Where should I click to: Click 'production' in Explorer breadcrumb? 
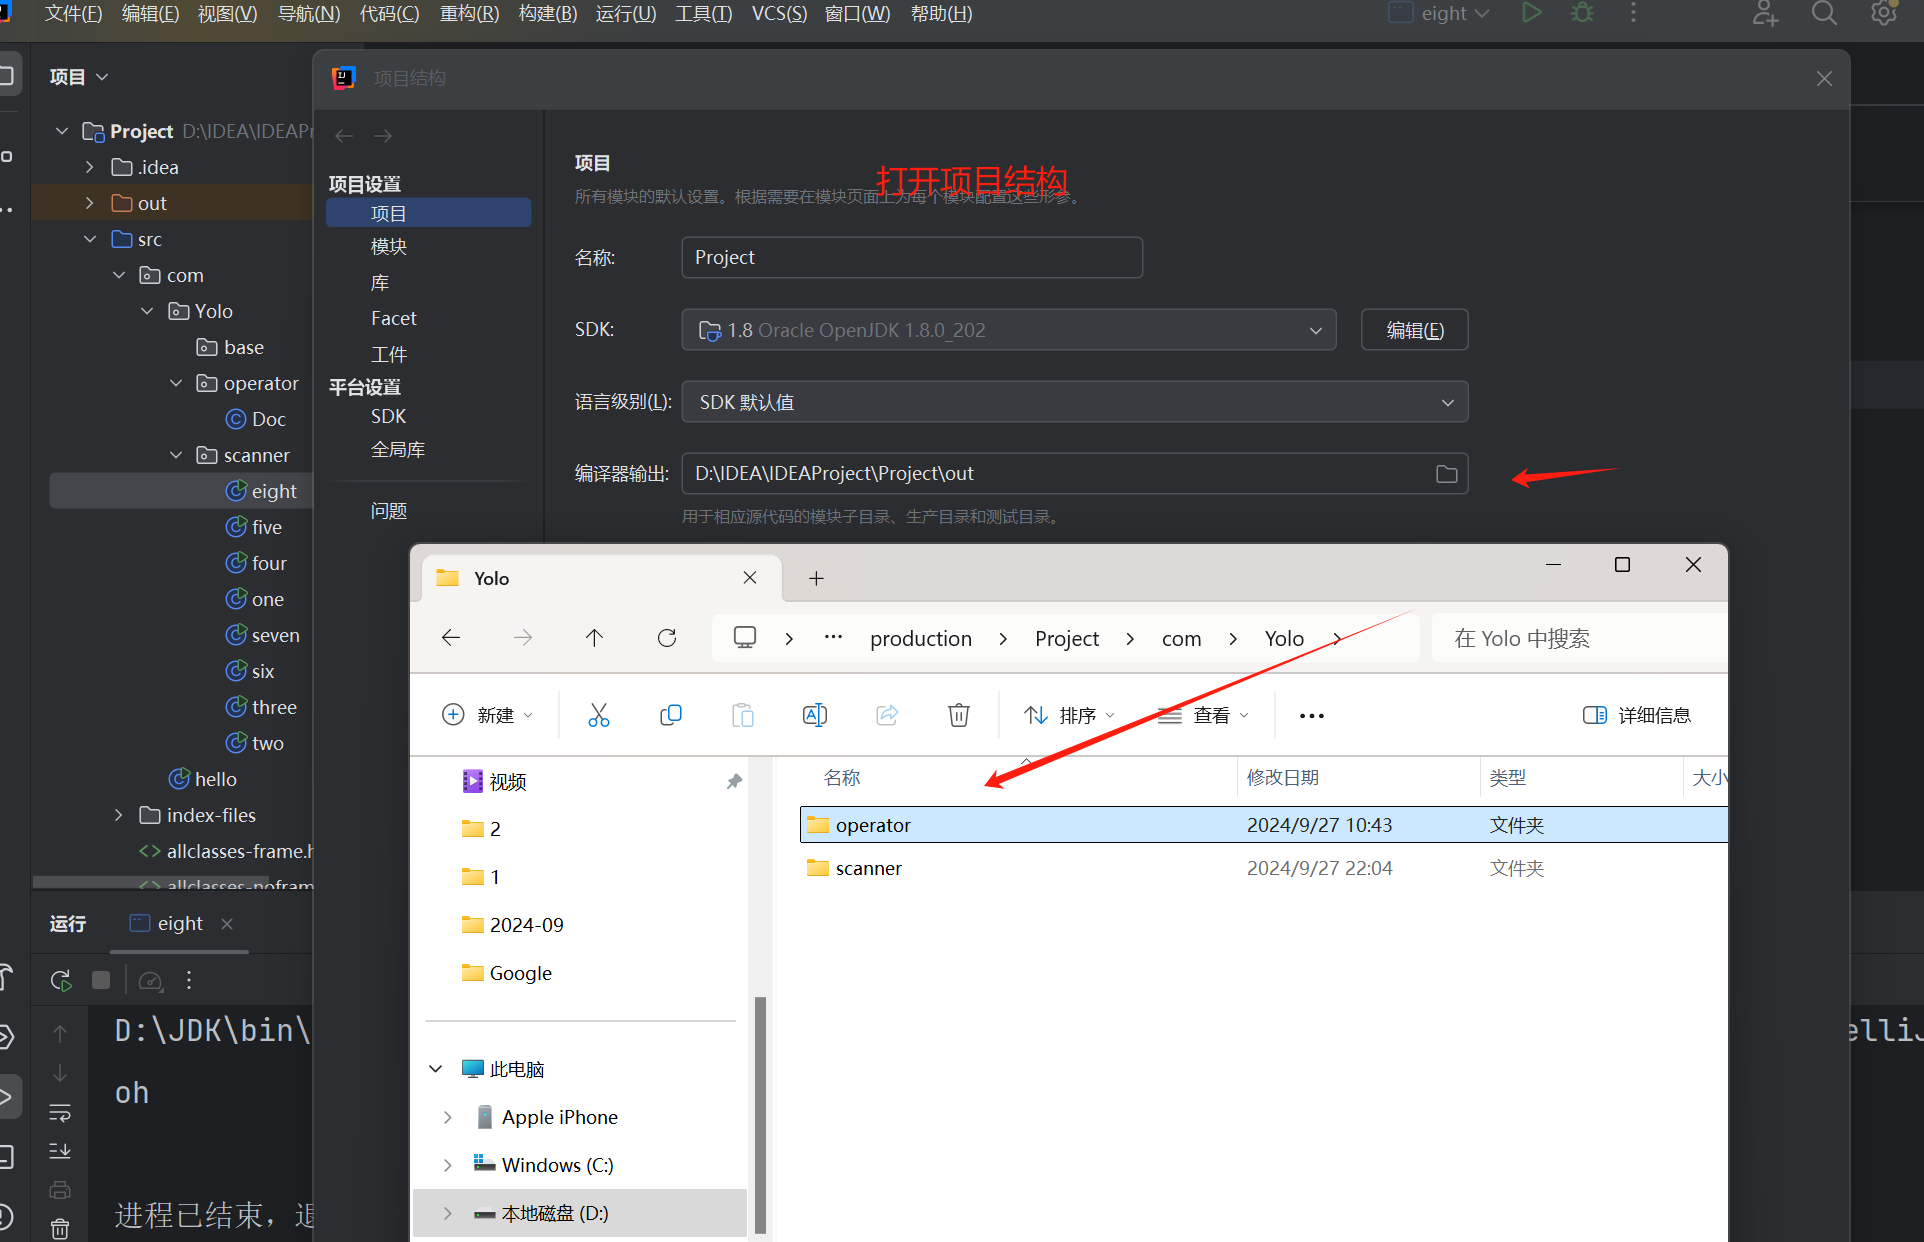tap(920, 638)
